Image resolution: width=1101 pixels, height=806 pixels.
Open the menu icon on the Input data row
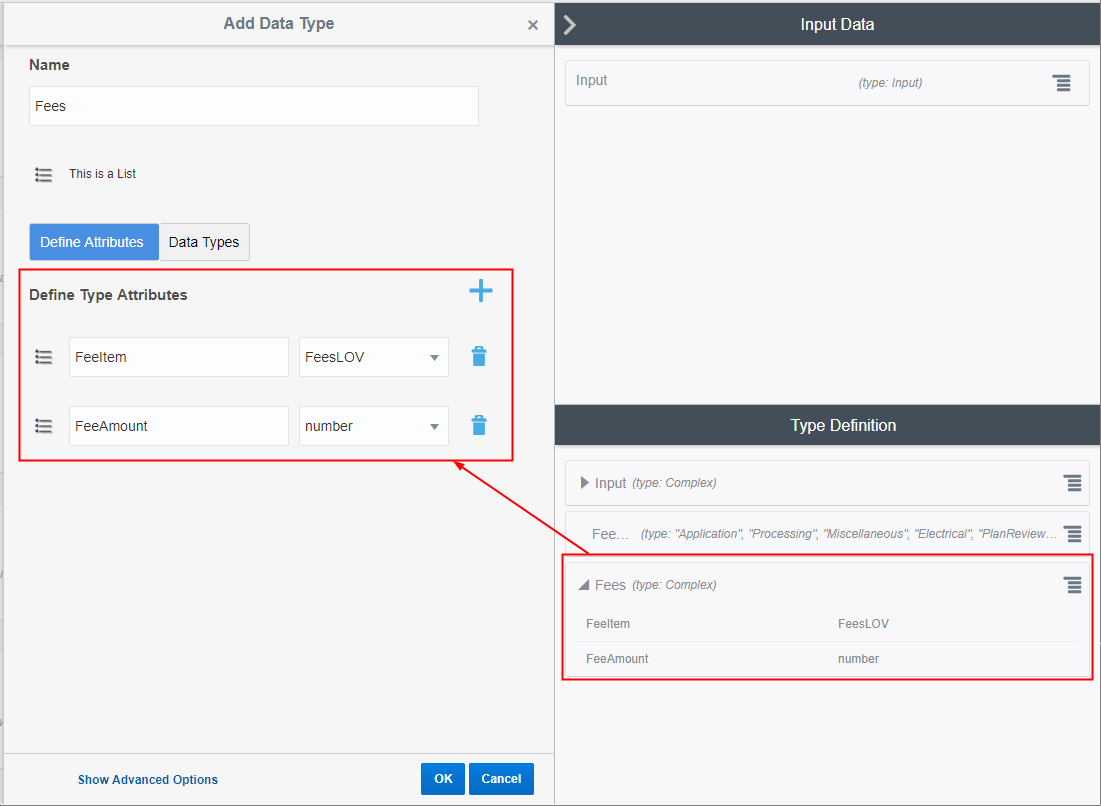1061,83
